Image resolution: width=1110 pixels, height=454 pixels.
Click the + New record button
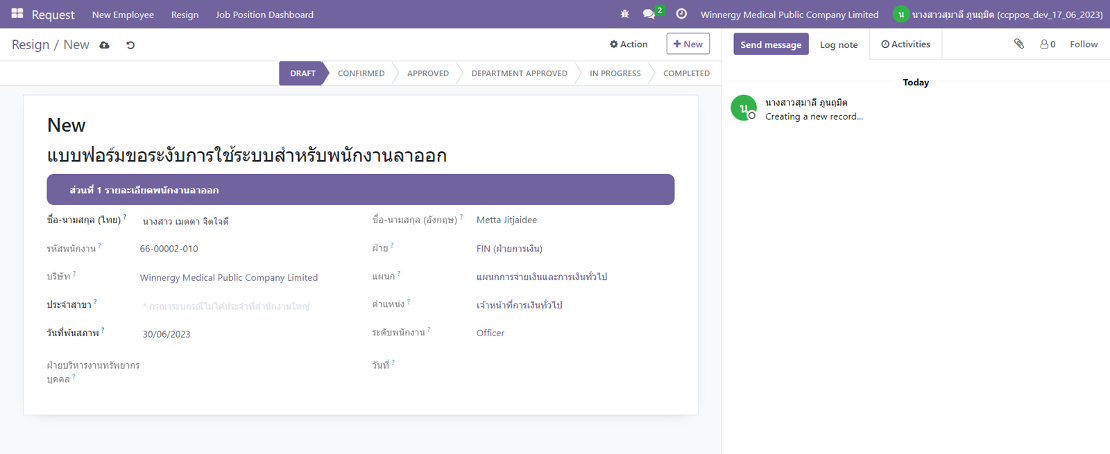tap(687, 44)
